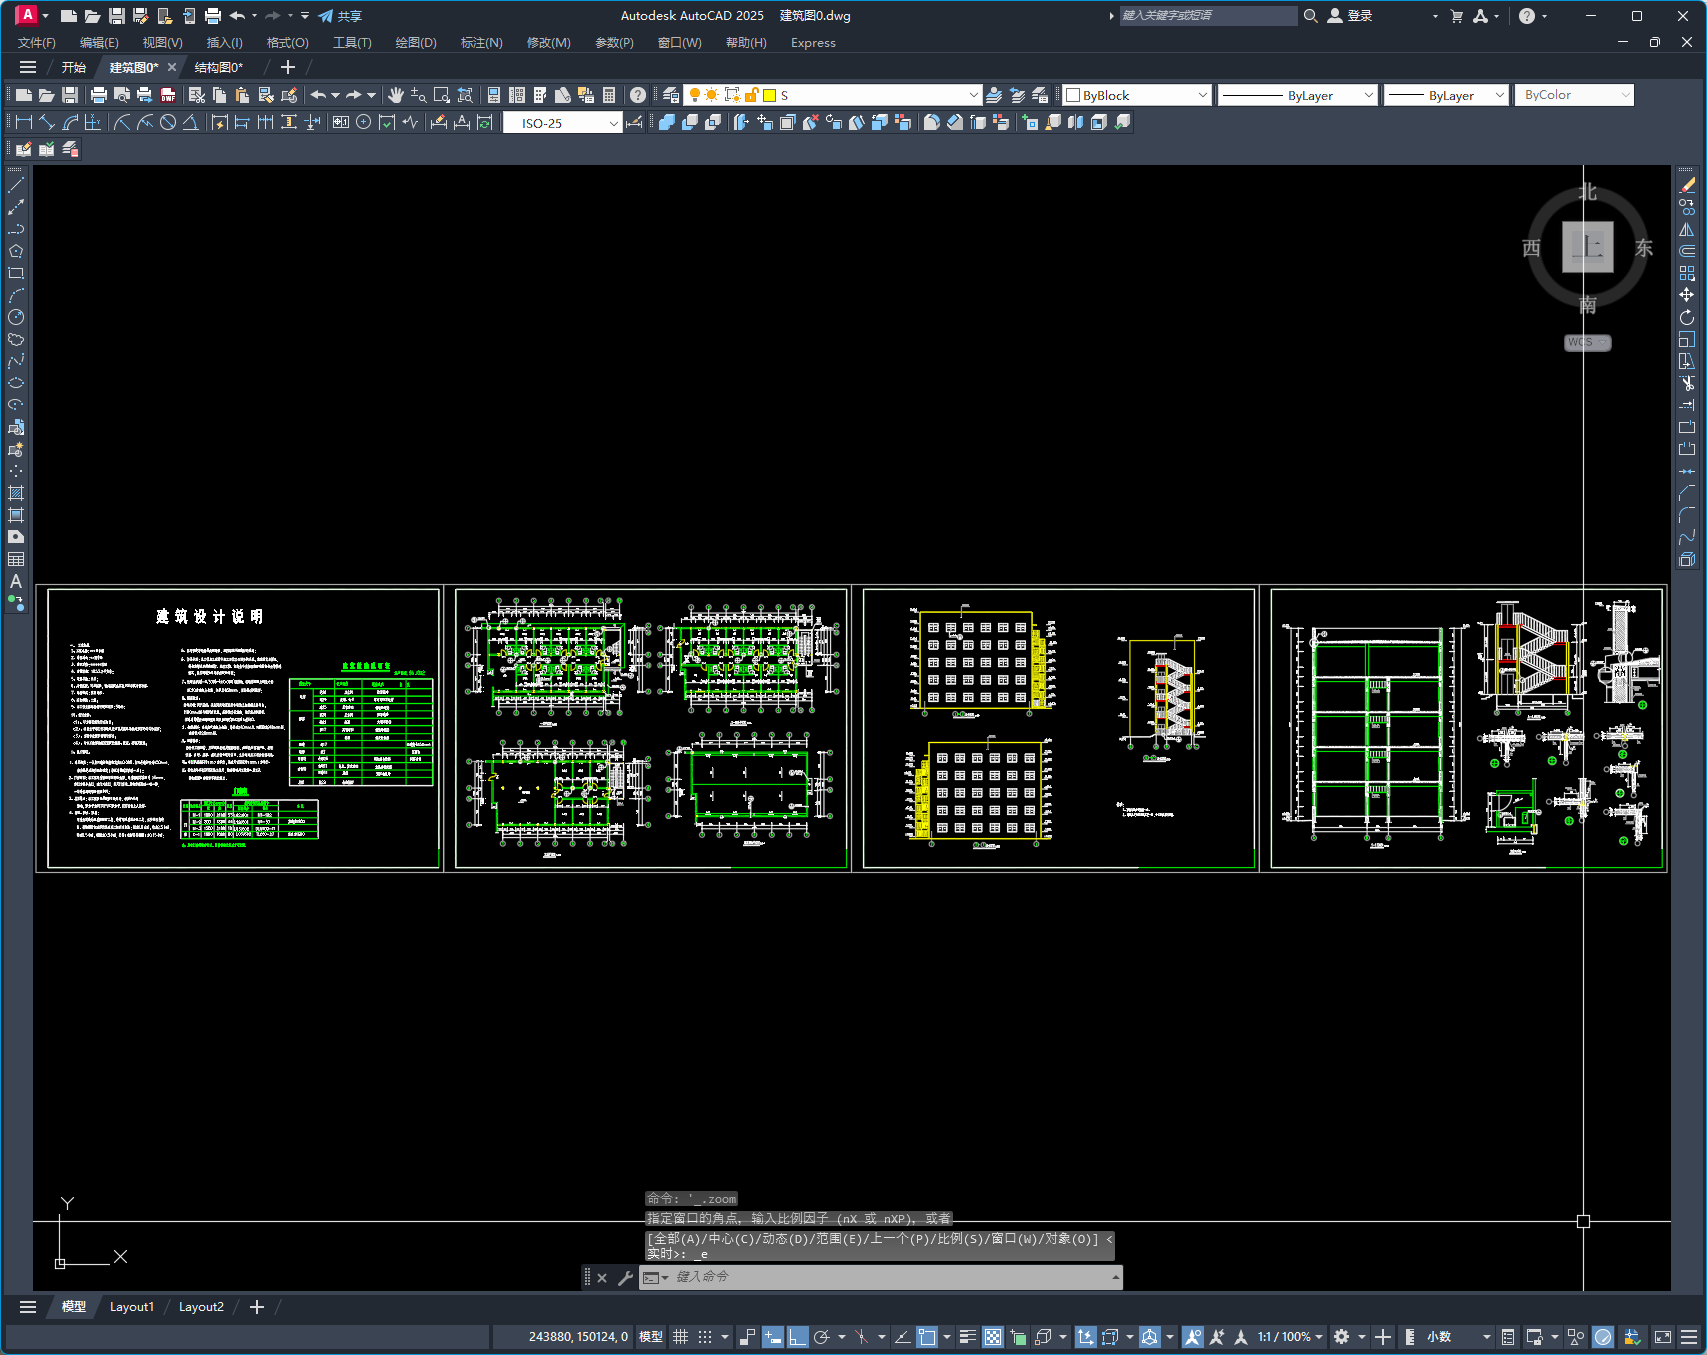Click the new drawing tab plus button
Screen dimensions: 1707x1355
pyautogui.click(x=288, y=67)
